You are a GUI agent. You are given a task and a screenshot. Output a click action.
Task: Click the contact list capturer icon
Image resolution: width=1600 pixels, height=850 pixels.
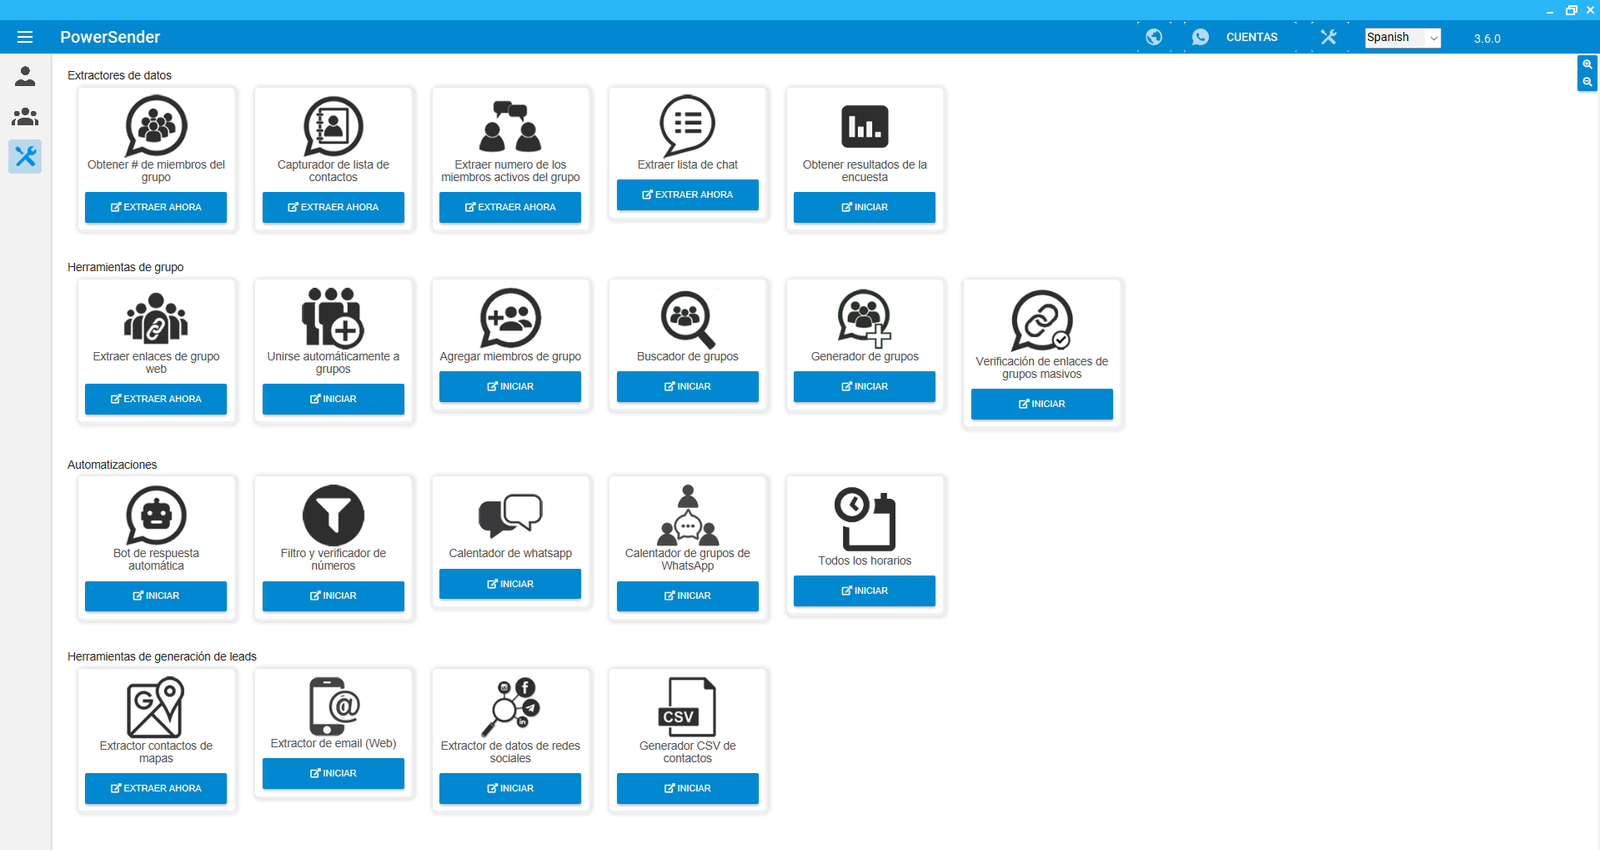333,126
